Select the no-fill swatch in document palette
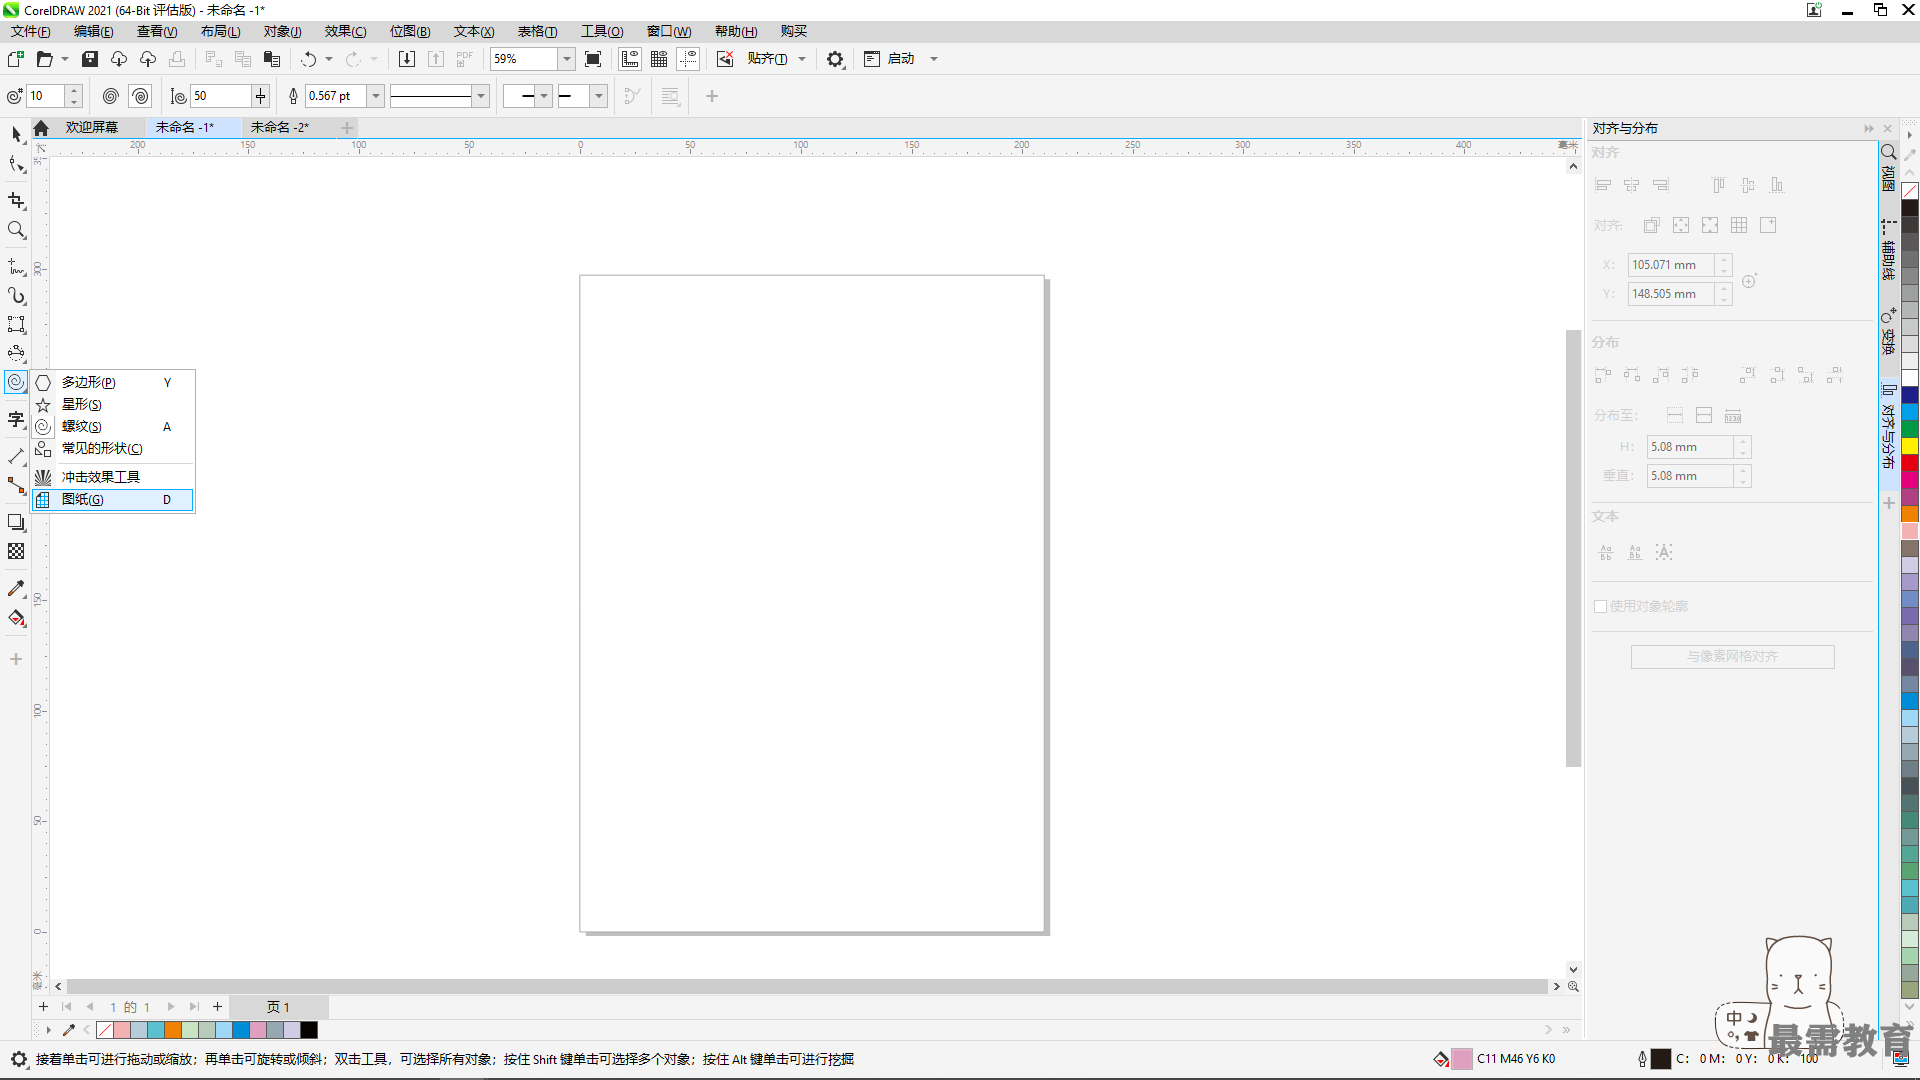The image size is (1920, 1080). 104,1030
